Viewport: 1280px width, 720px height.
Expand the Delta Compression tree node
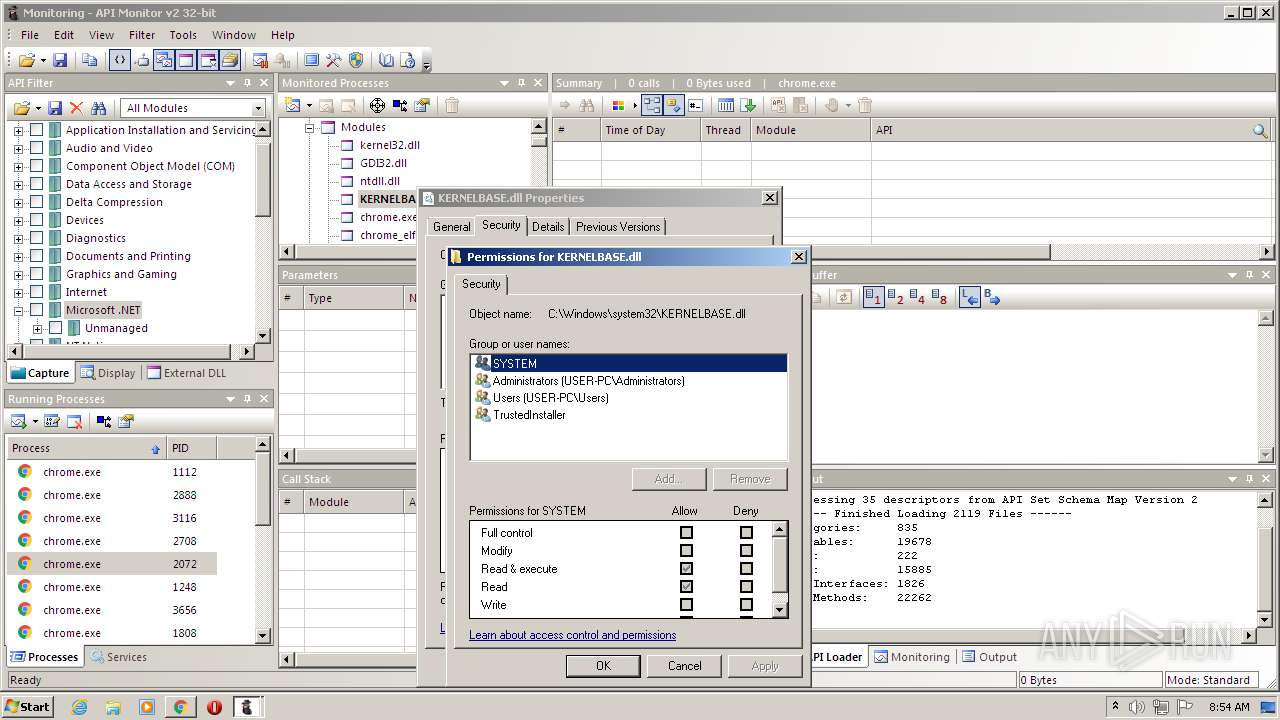(x=18, y=202)
